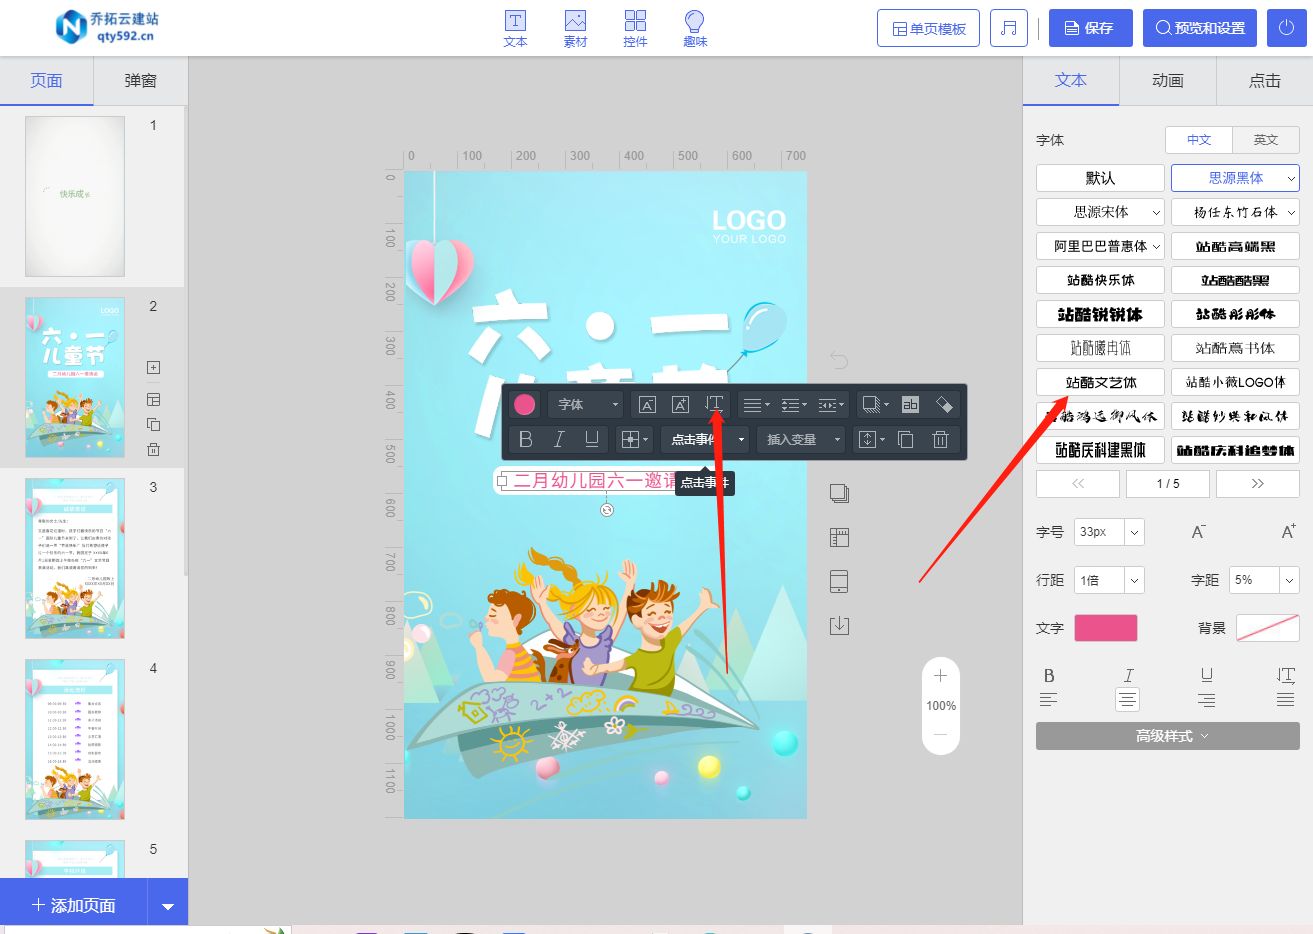The height and width of the screenshot is (934, 1313).
Task: Switch to the 弹窗 tab
Action: click(140, 81)
